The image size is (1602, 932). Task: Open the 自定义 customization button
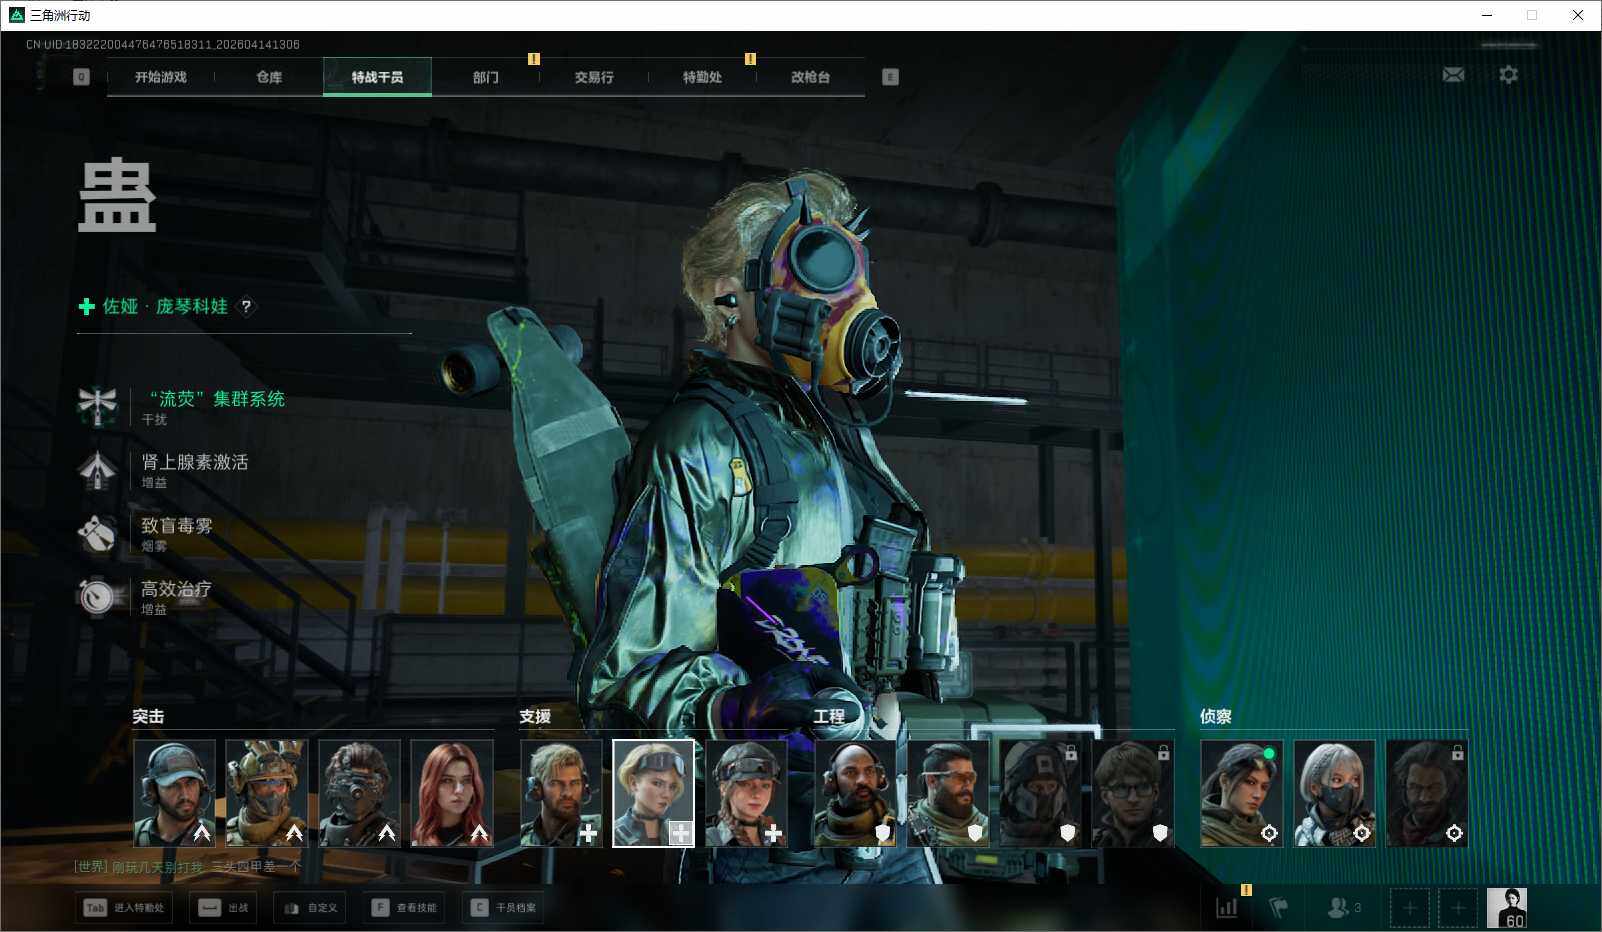310,907
